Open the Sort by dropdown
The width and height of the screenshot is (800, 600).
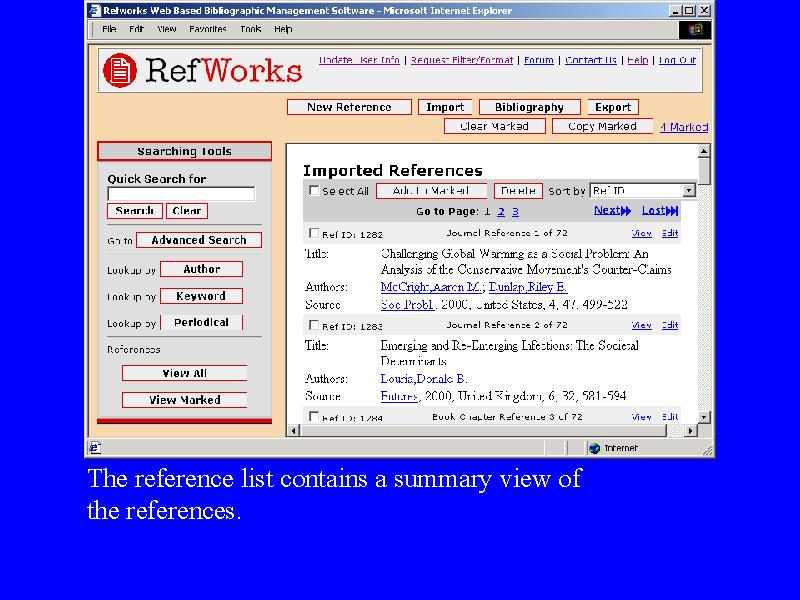(x=643, y=190)
